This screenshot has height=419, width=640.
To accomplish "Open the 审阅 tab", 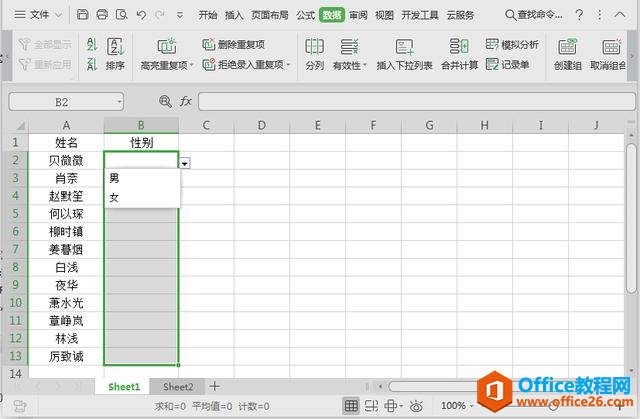I will (358, 15).
